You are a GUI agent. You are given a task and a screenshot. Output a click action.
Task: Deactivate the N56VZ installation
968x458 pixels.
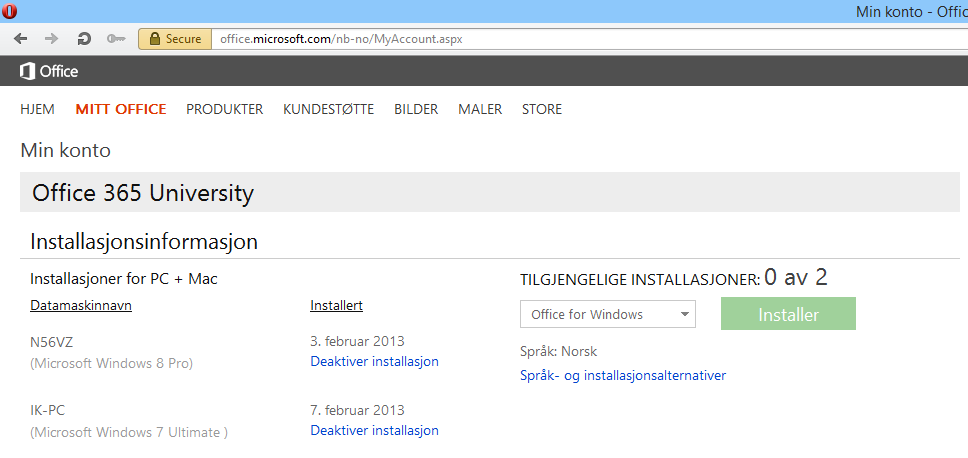374,361
